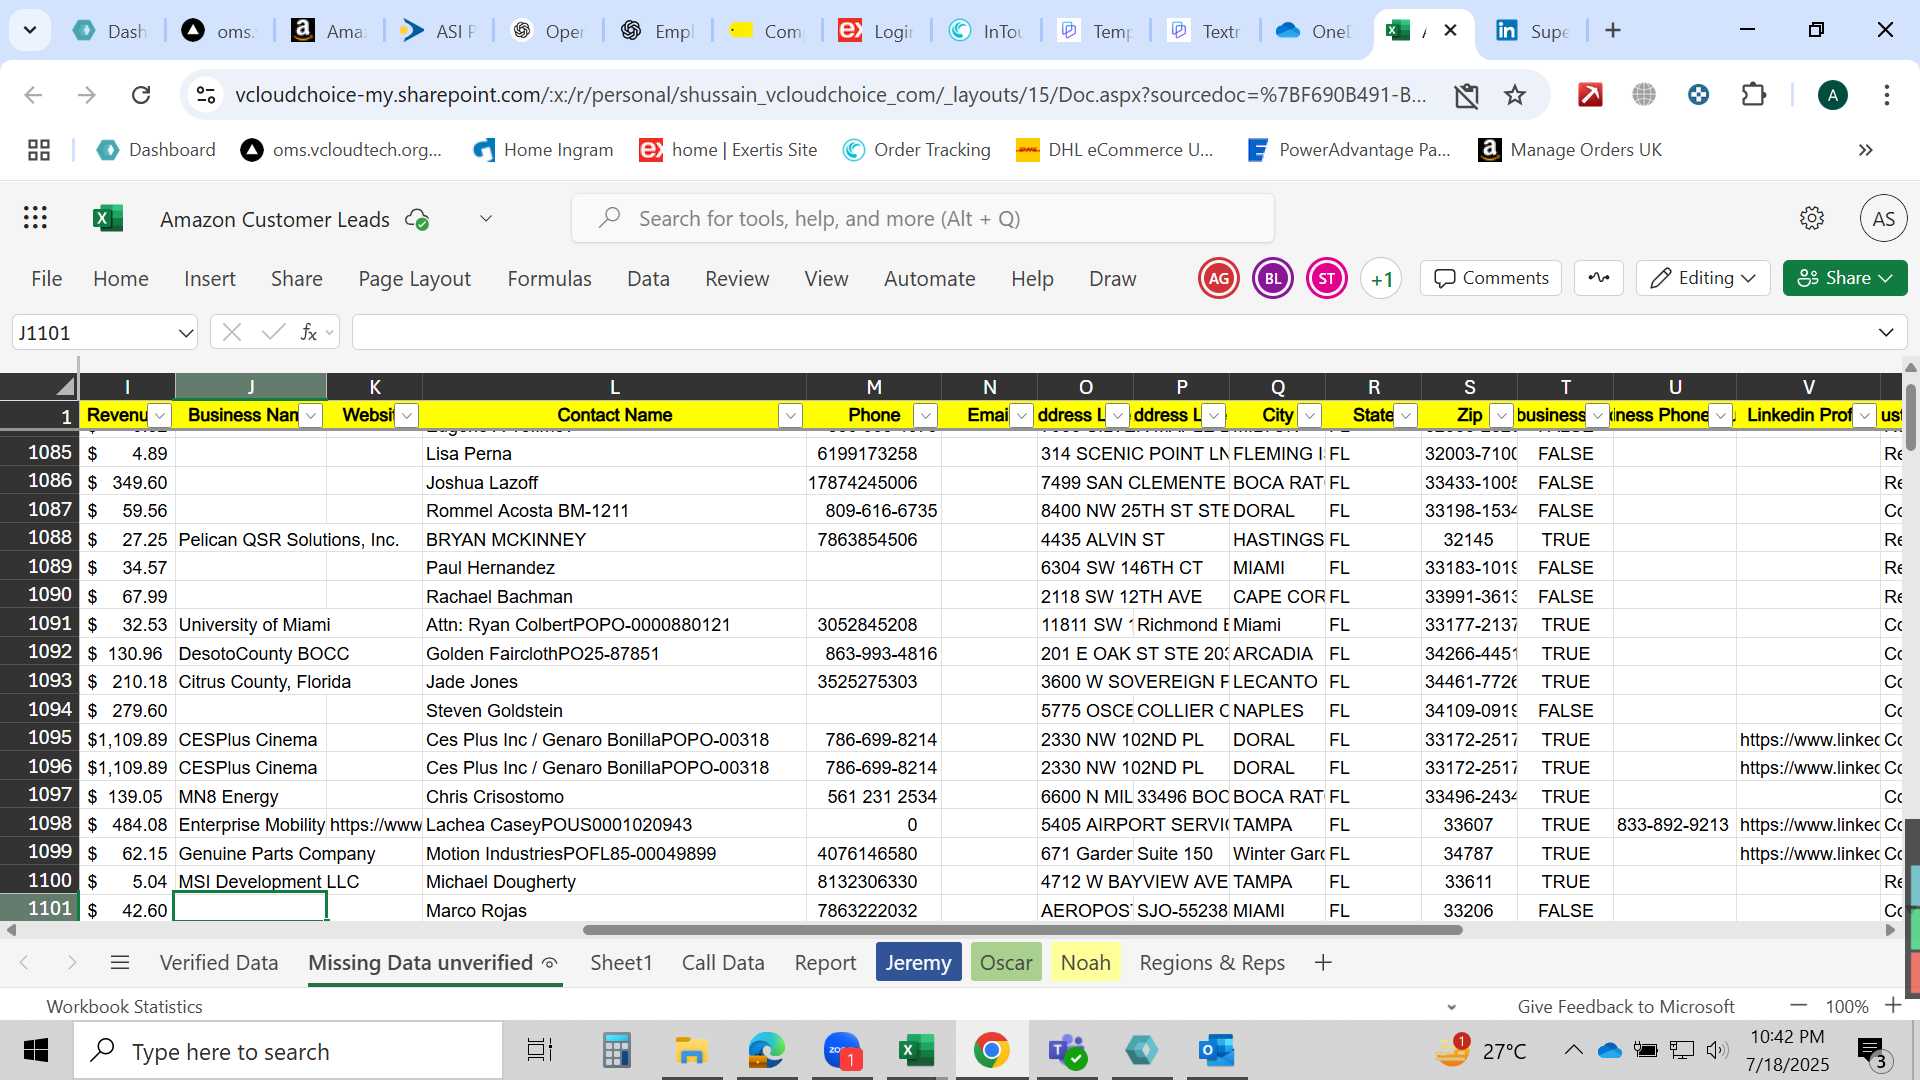
Task: Open a new Chrome tab
Action: (x=1613, y=31)
